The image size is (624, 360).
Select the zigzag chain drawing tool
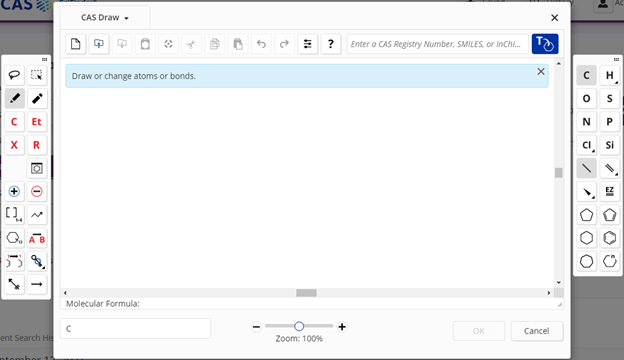tap(37, 215)
